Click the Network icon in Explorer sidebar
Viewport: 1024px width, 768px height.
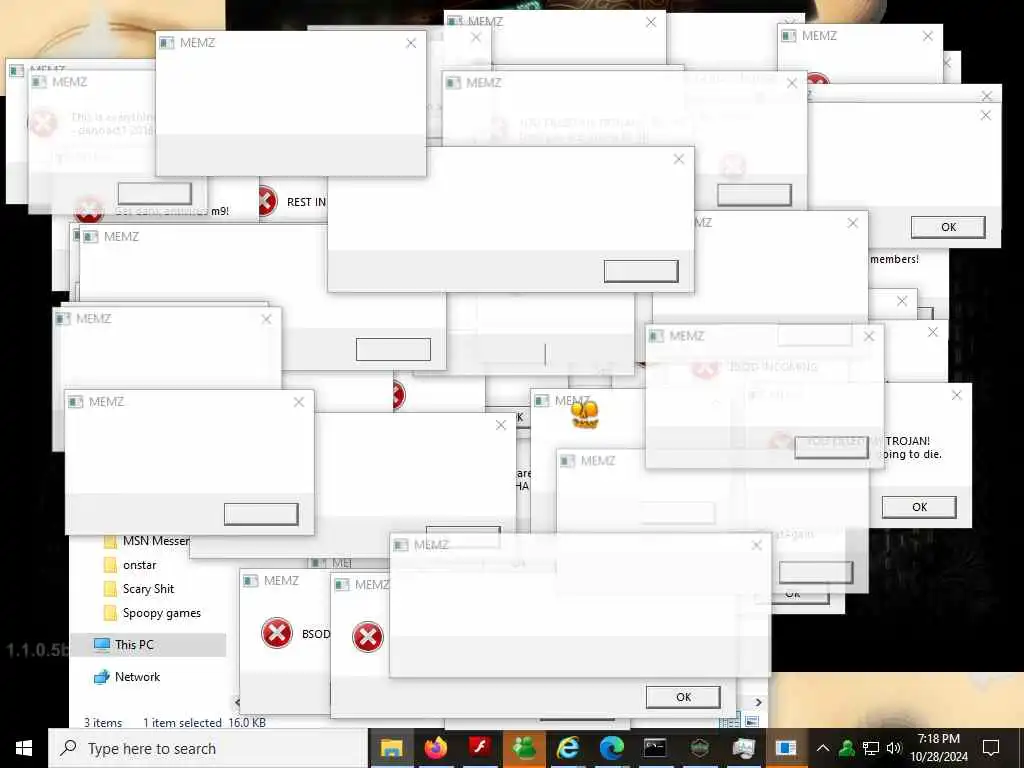point(101,677)
